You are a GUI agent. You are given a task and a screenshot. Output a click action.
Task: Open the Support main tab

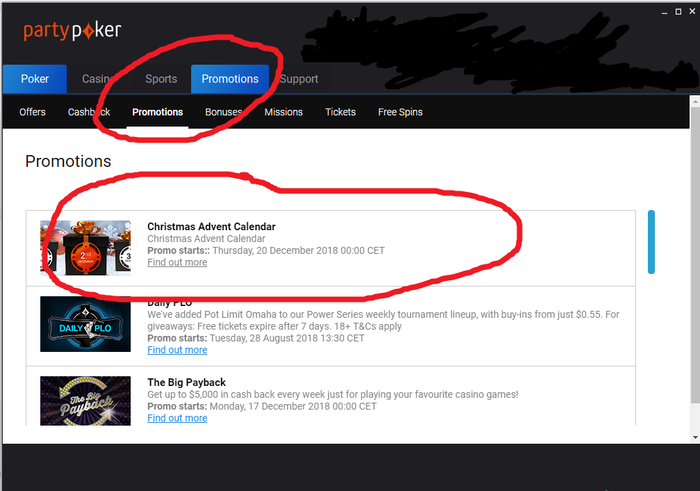(x=299, y=79)
